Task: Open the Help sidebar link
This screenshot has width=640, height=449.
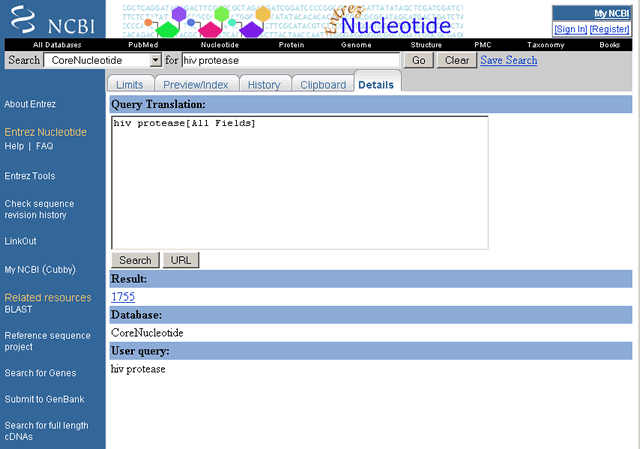Action: pyautogui.click(x=14, y=146)
